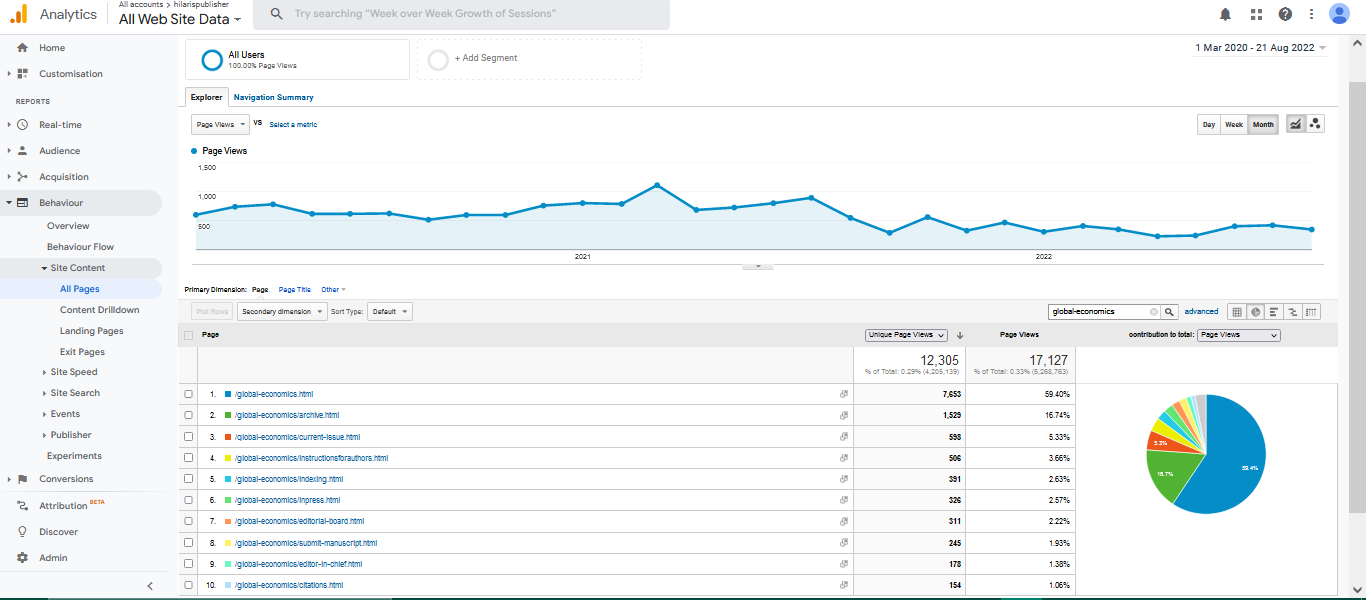The width and height of the screenshot is (1366, 600).
Task: Open page link icon for archive.html row
Action: pos(844,415)
